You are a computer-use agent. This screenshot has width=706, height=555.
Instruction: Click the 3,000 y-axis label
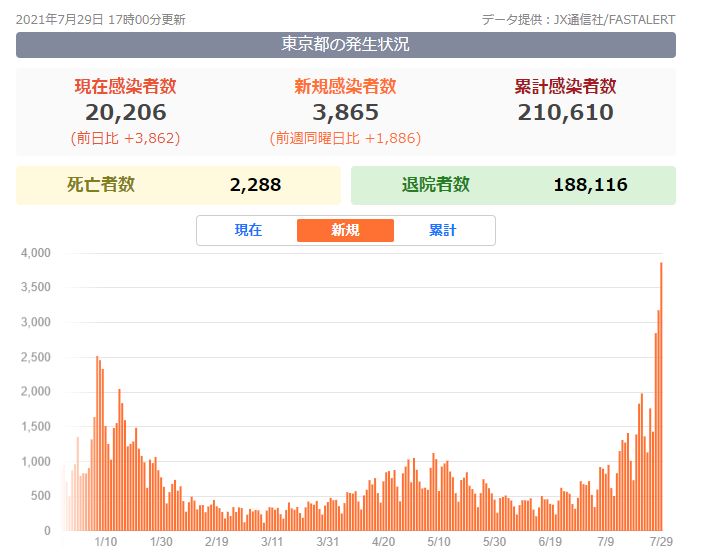36,322
